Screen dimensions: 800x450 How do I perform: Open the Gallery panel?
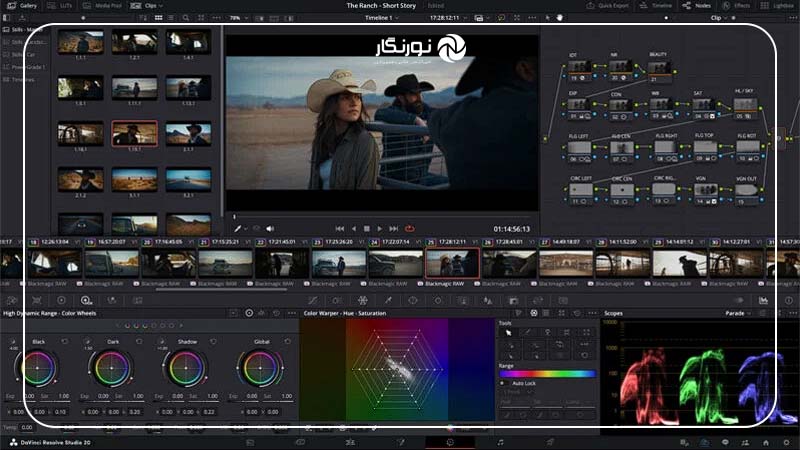coord(21,6)
